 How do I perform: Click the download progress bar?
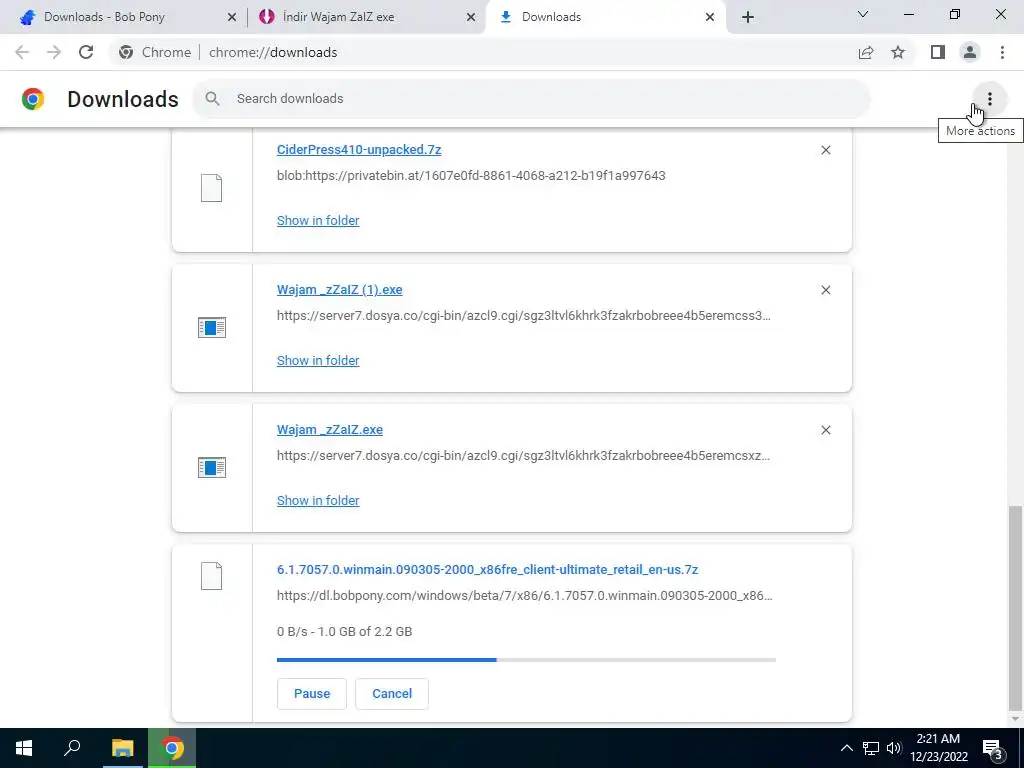click(526, 660)
